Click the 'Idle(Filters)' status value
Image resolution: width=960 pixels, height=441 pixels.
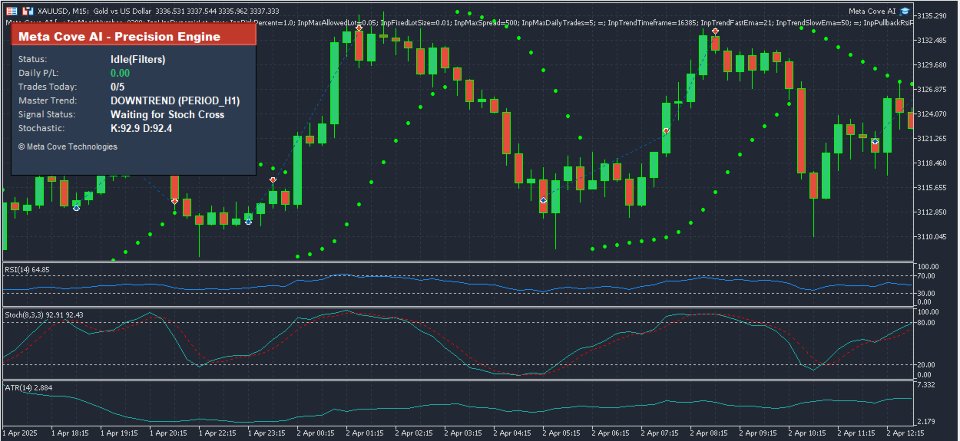click(x=138, y=59)
